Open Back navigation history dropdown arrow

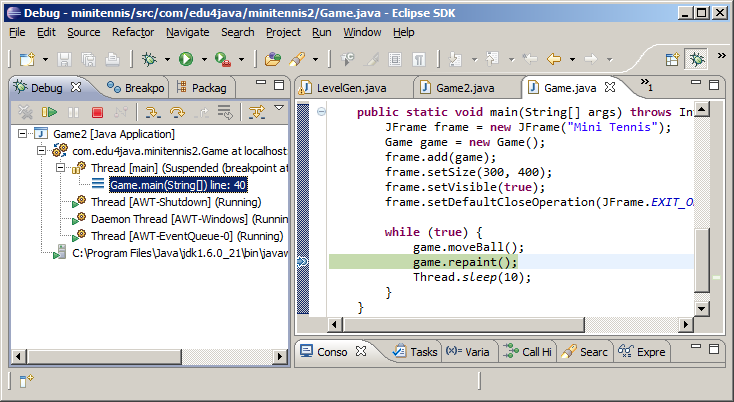coord(572,60)
